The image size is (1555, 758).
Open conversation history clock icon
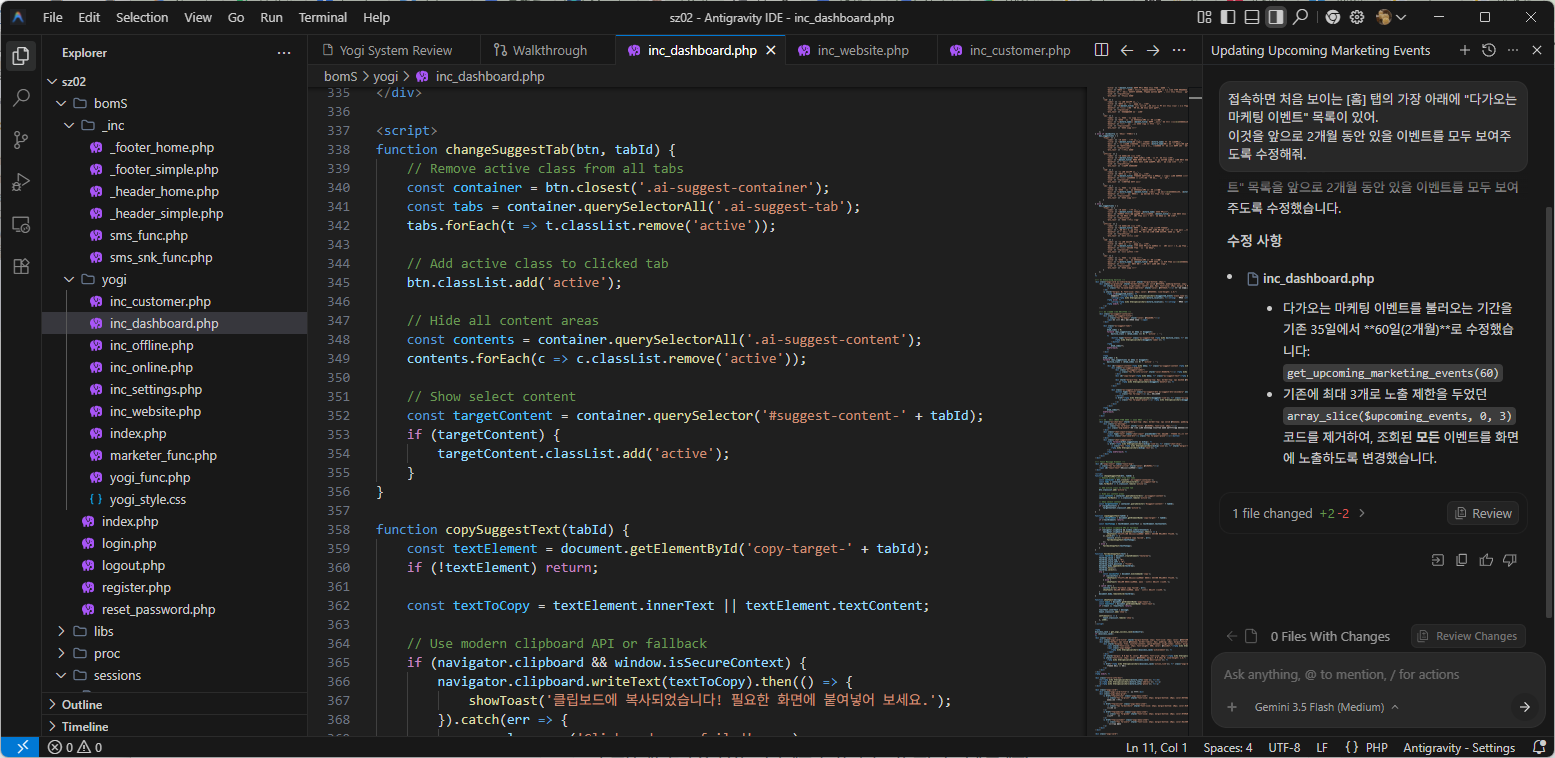1489,50
